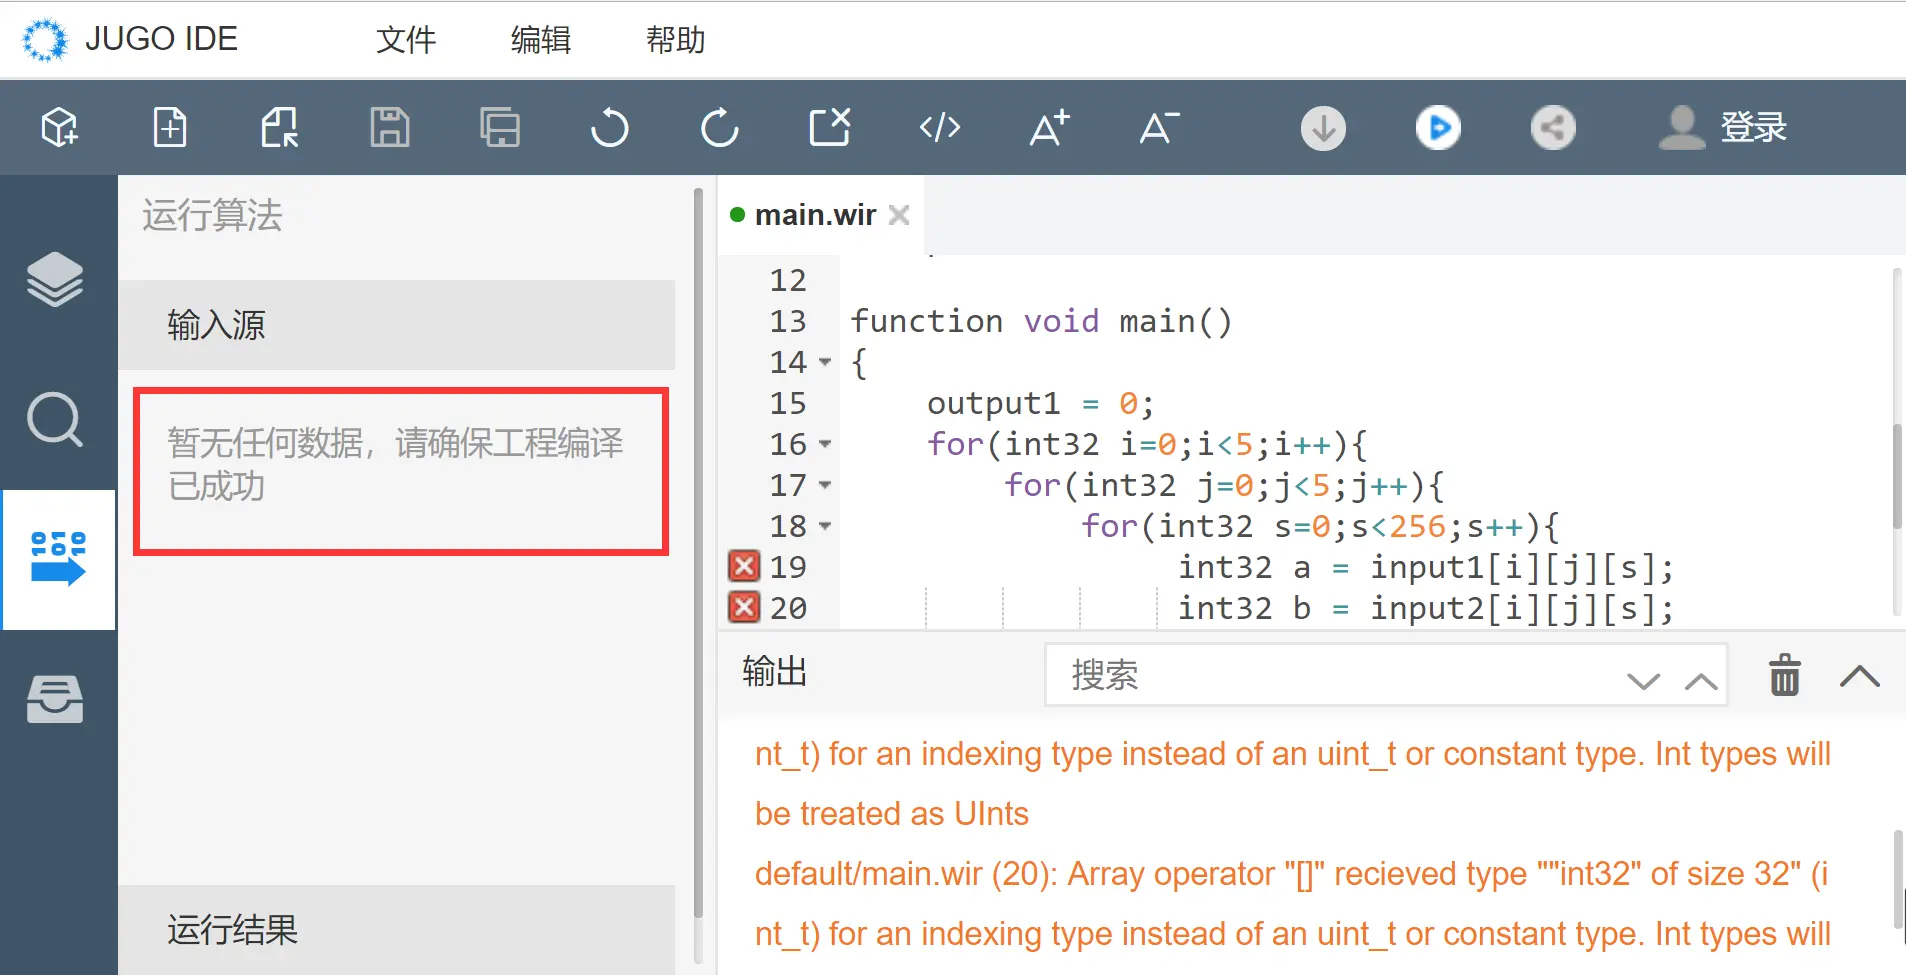1906x975 pixels.
Task: Click the 输入源 section header
Action: tap(396, 325)
